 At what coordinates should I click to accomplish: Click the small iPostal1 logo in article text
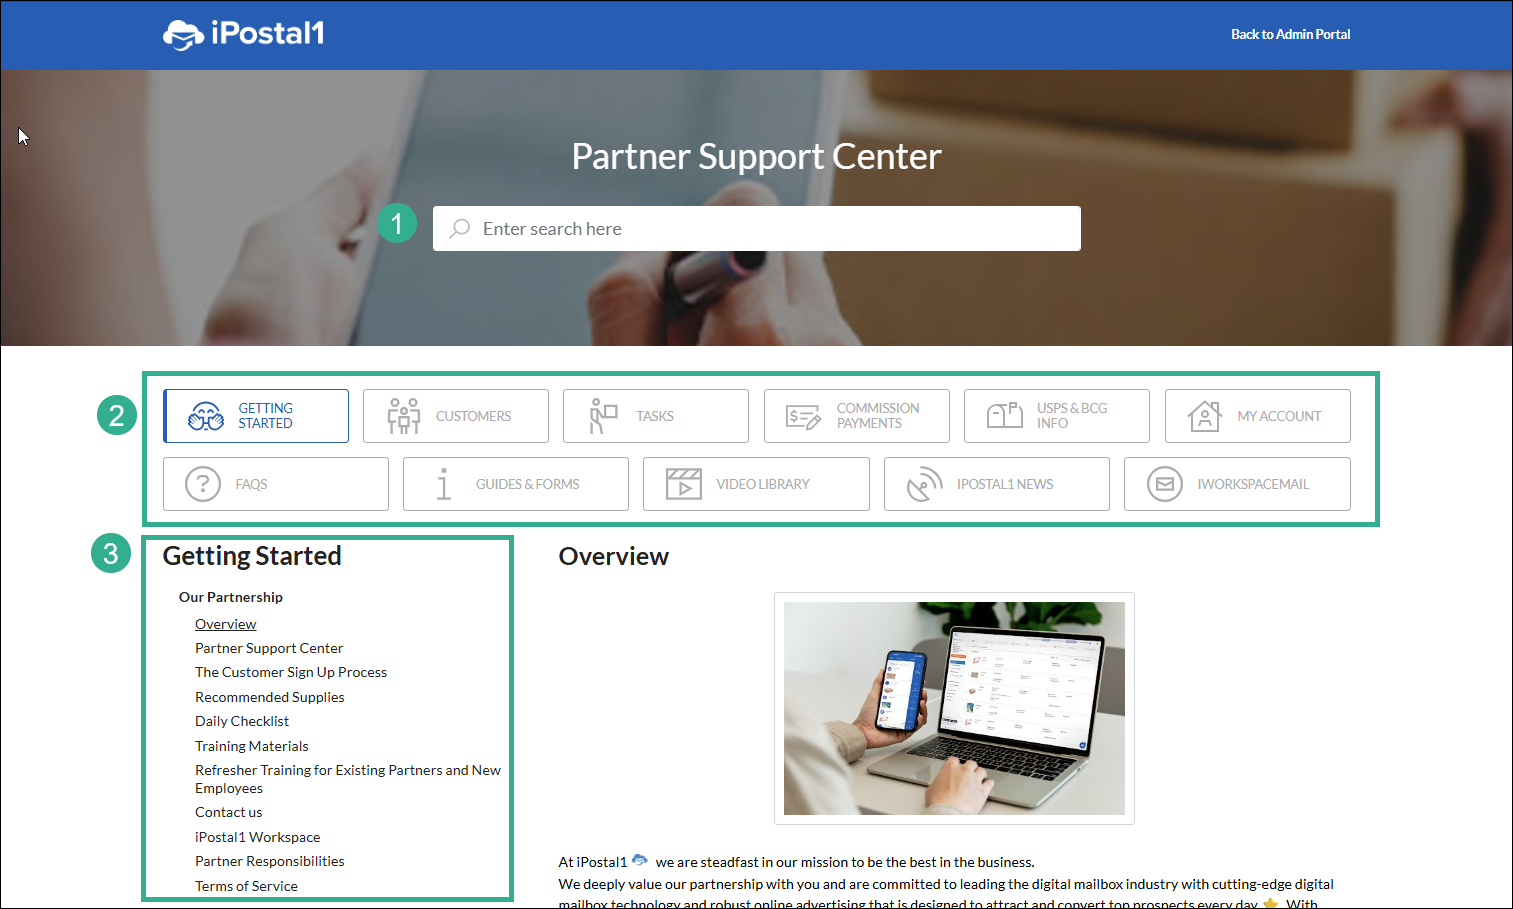tap(640, 860)
